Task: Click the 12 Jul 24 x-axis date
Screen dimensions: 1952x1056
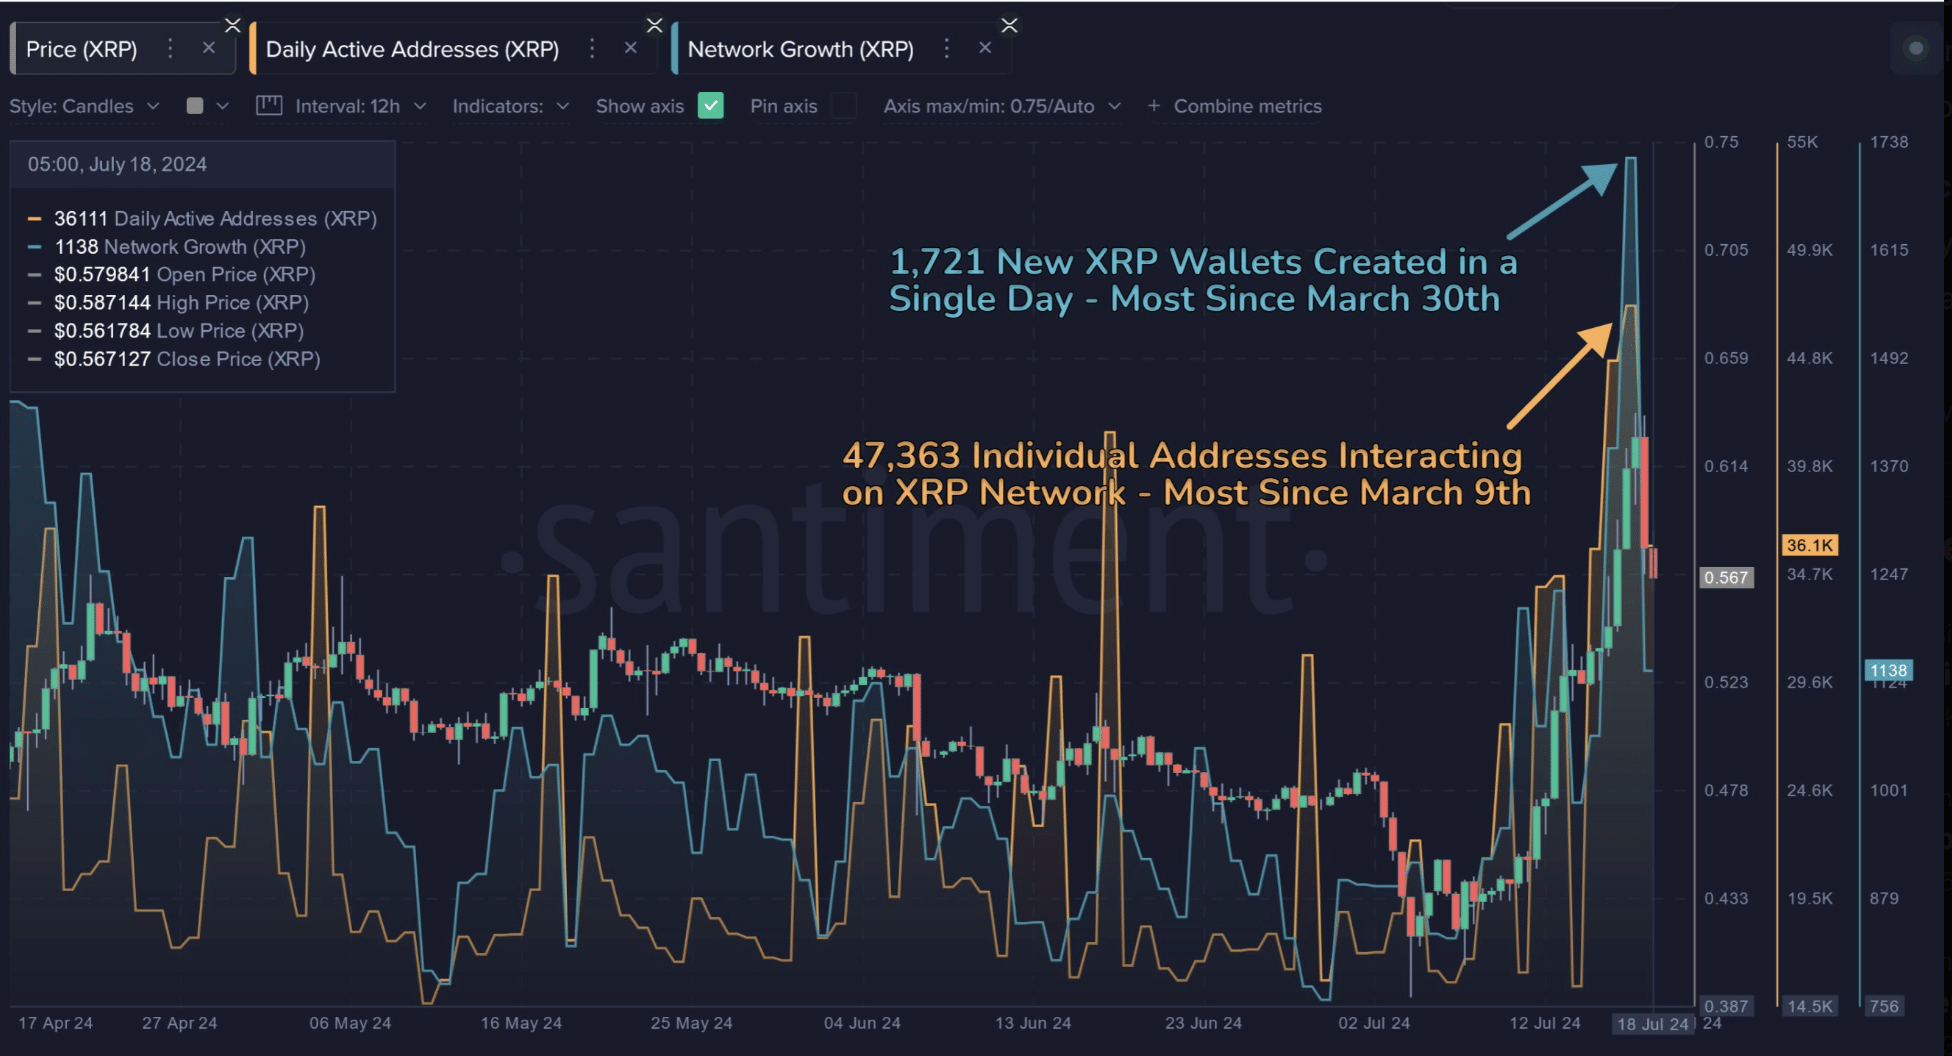Action: click(1545, 1023)
